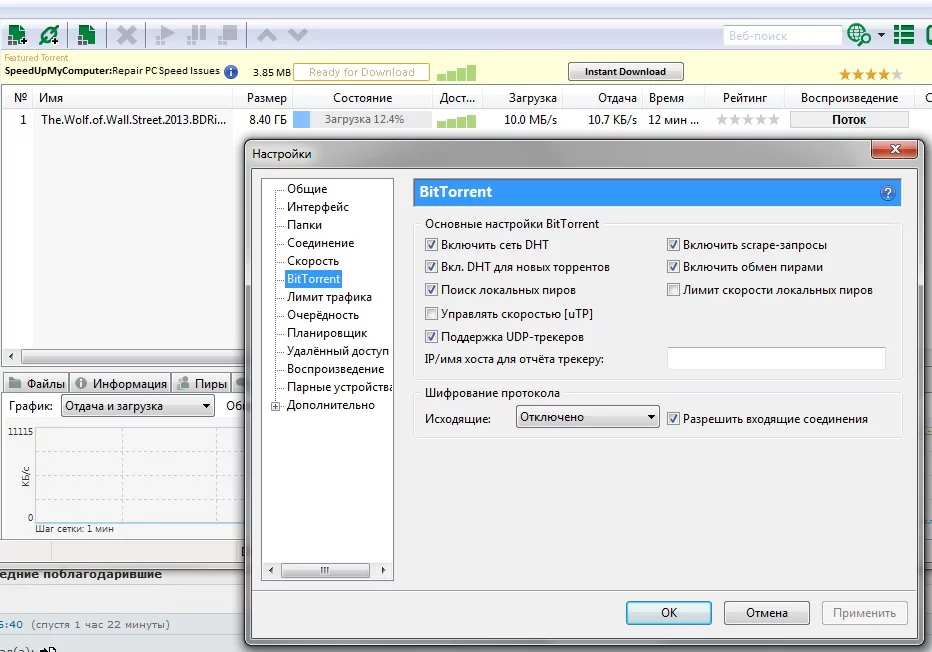This screenshot has height=652, width=932.
Task: Check 'Лимит скорости локальных пиров' option
Action: [x=674, y=291]
